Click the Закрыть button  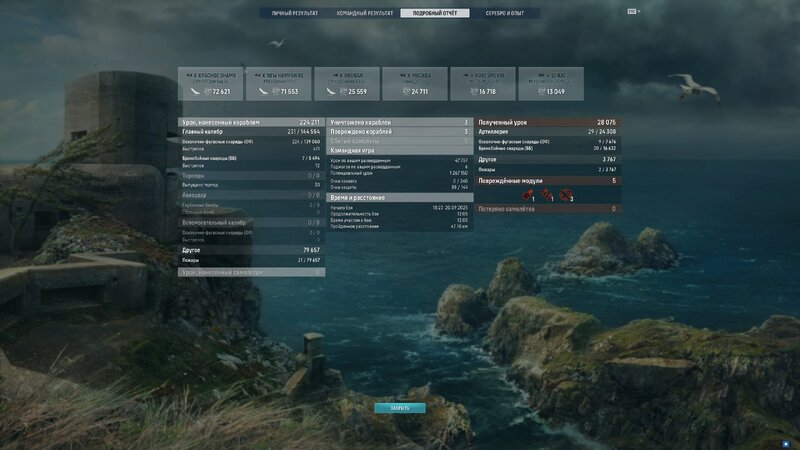click(x=400, y=408)
